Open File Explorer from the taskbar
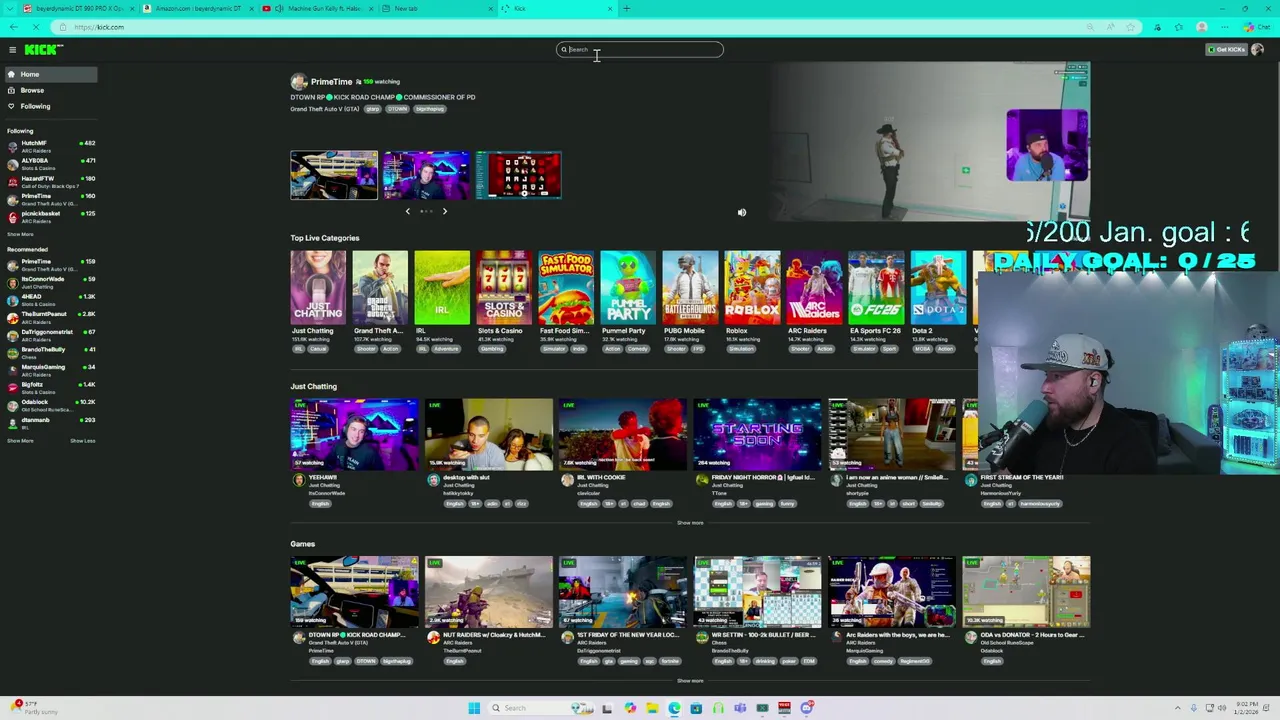Image resolution: width=1280 pixels, height=720 pixels. tap(652, 708)
